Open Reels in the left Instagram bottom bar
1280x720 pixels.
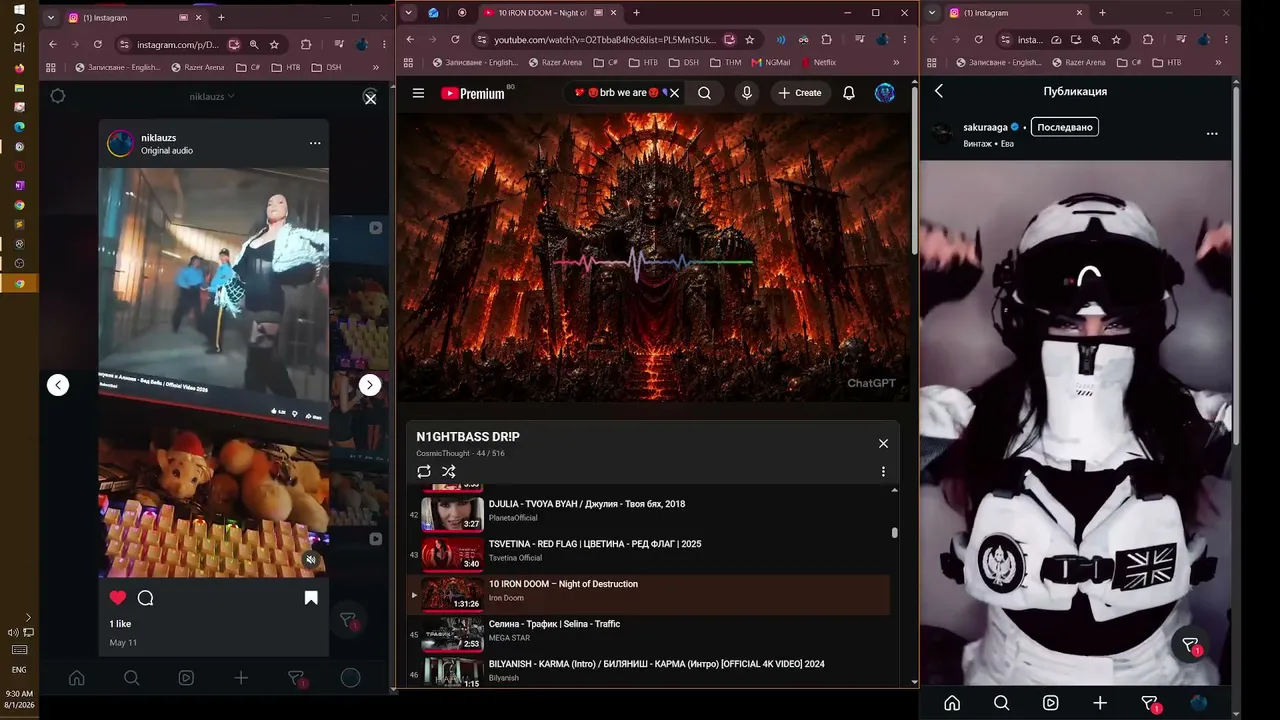coord(186,677)
